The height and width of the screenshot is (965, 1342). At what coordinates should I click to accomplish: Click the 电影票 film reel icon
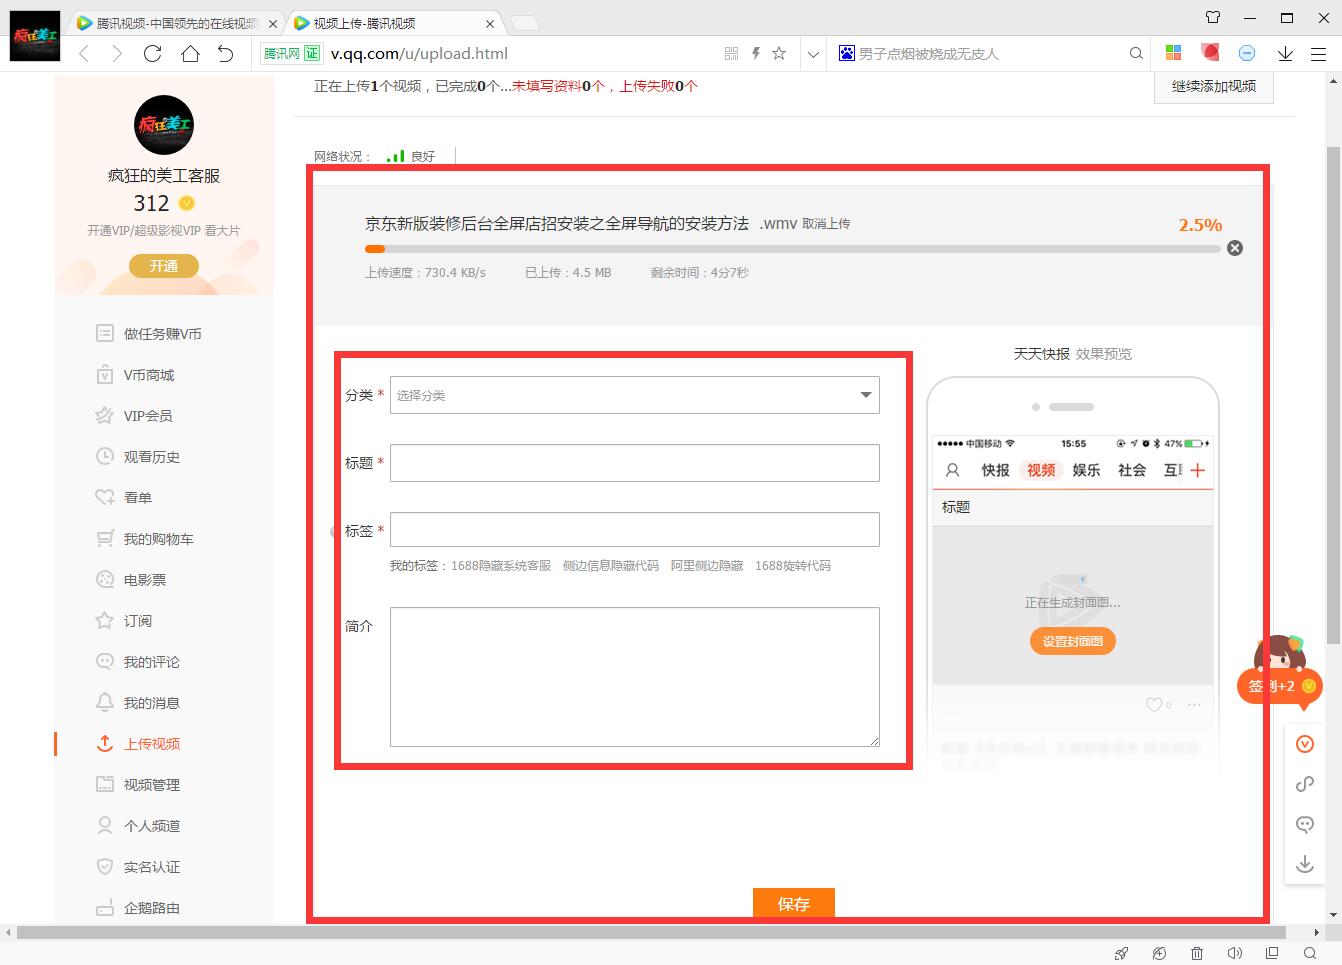104,579
